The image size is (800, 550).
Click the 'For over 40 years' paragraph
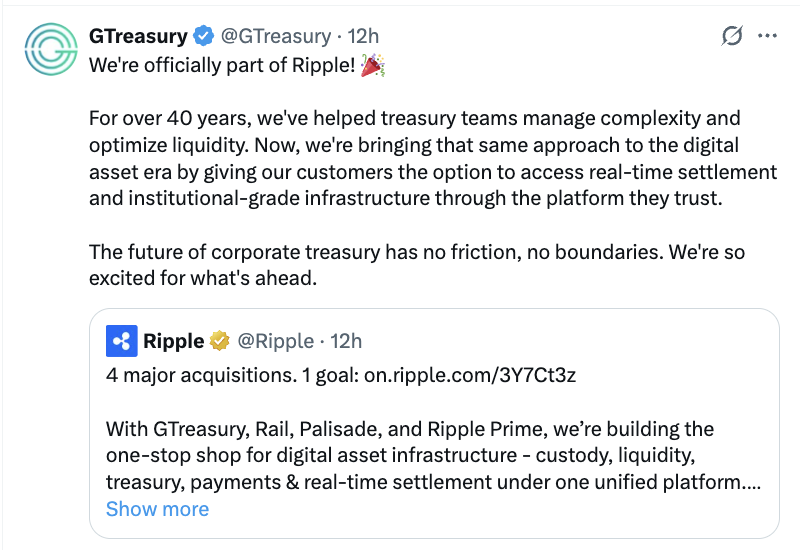433,158
